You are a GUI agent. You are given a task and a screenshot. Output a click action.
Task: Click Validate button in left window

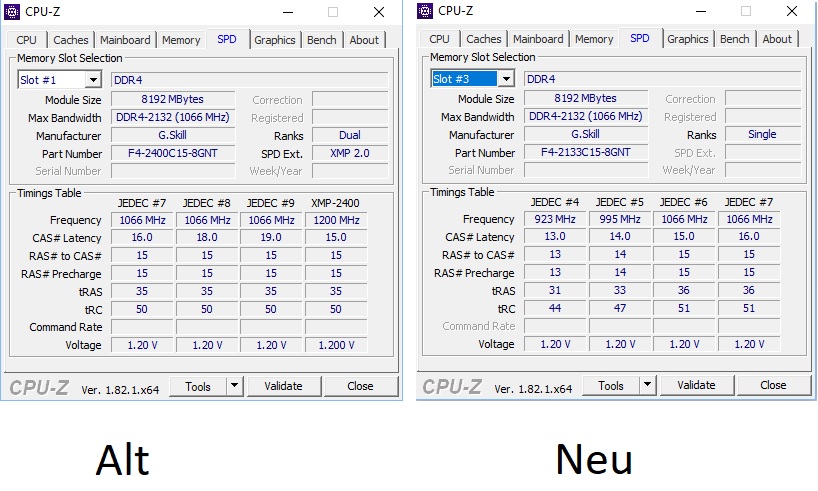point(283,386)
